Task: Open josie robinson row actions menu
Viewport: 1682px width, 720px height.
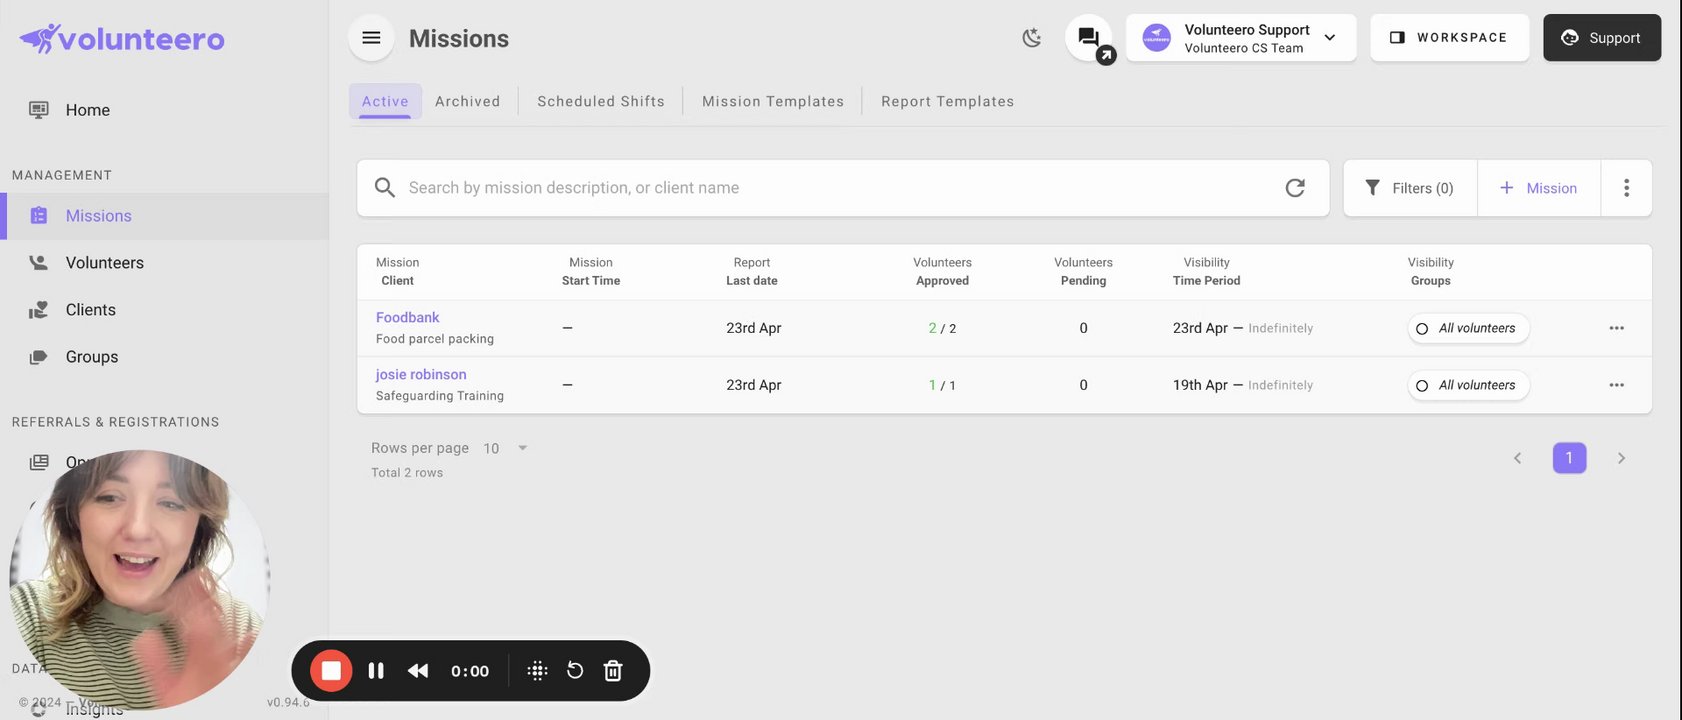Action: click(1616, 385)
